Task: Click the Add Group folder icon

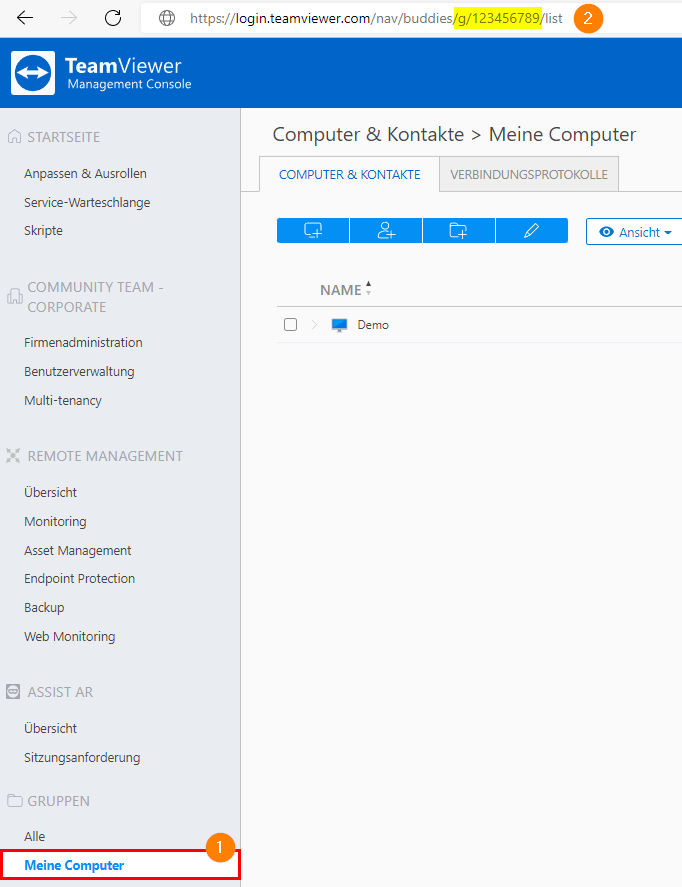Action: coord(459,230)
